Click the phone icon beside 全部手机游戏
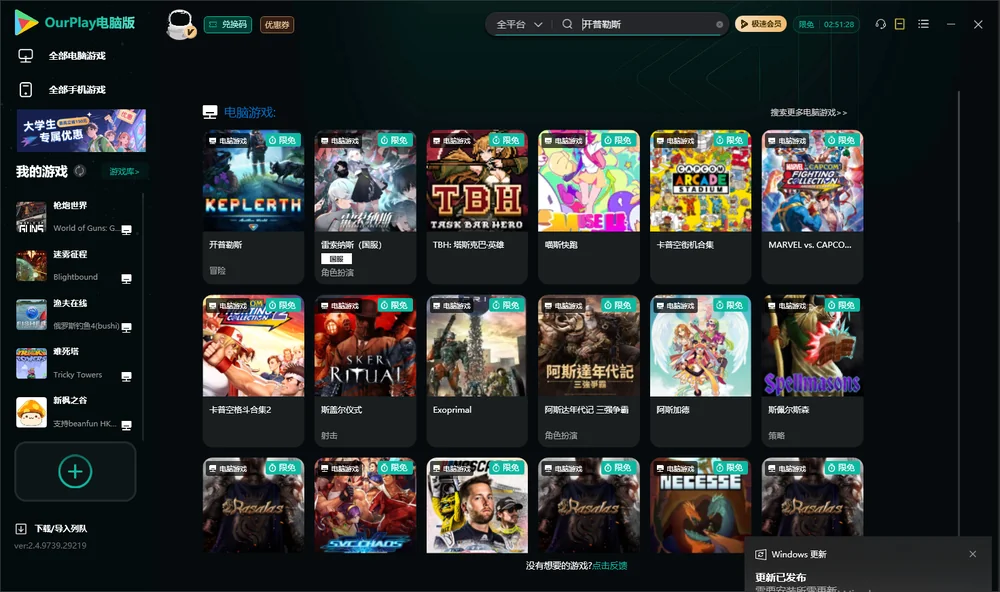Image resolution: width=1000 pixels, height=592 pixels. click(x=26, y=89)
